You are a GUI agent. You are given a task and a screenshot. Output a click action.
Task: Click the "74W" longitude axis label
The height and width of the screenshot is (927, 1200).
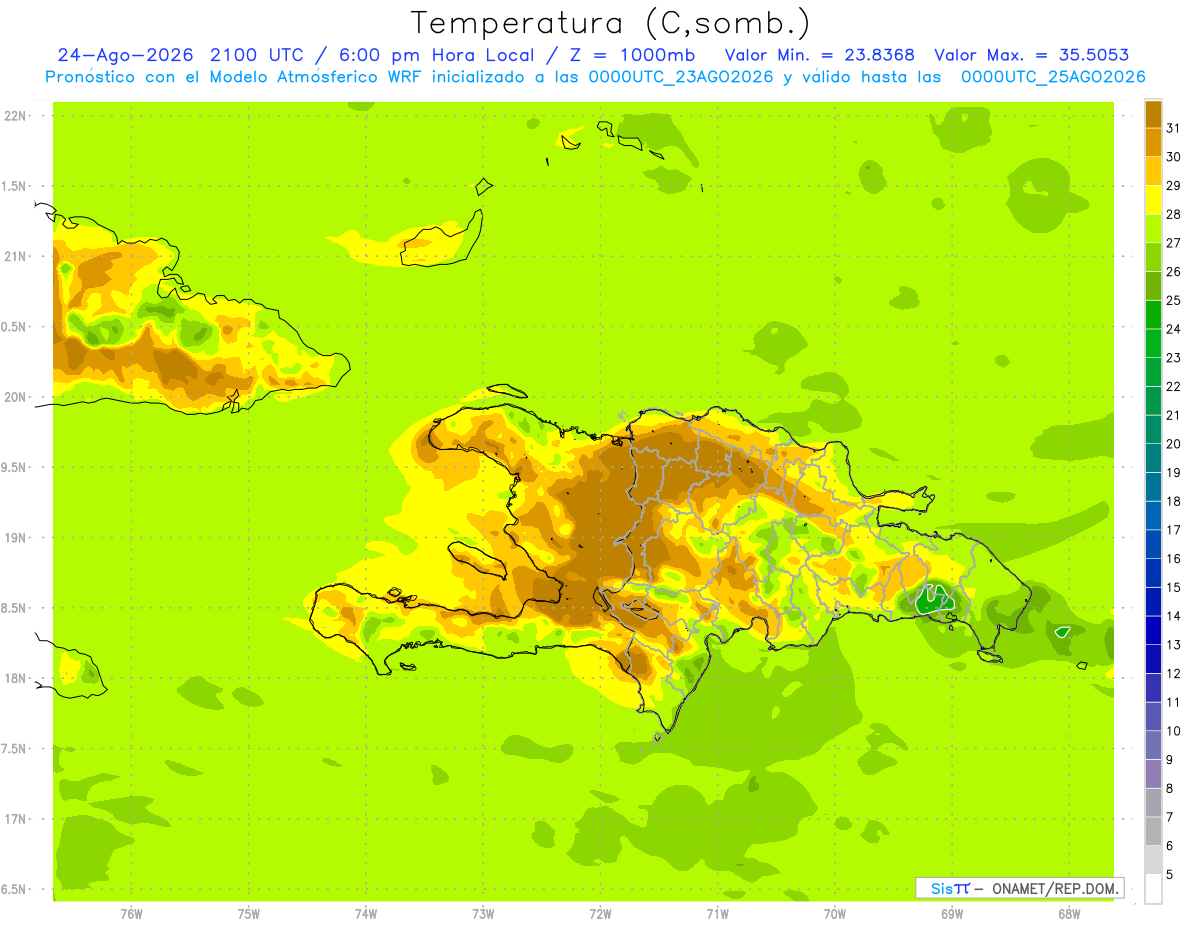[365, 914]
